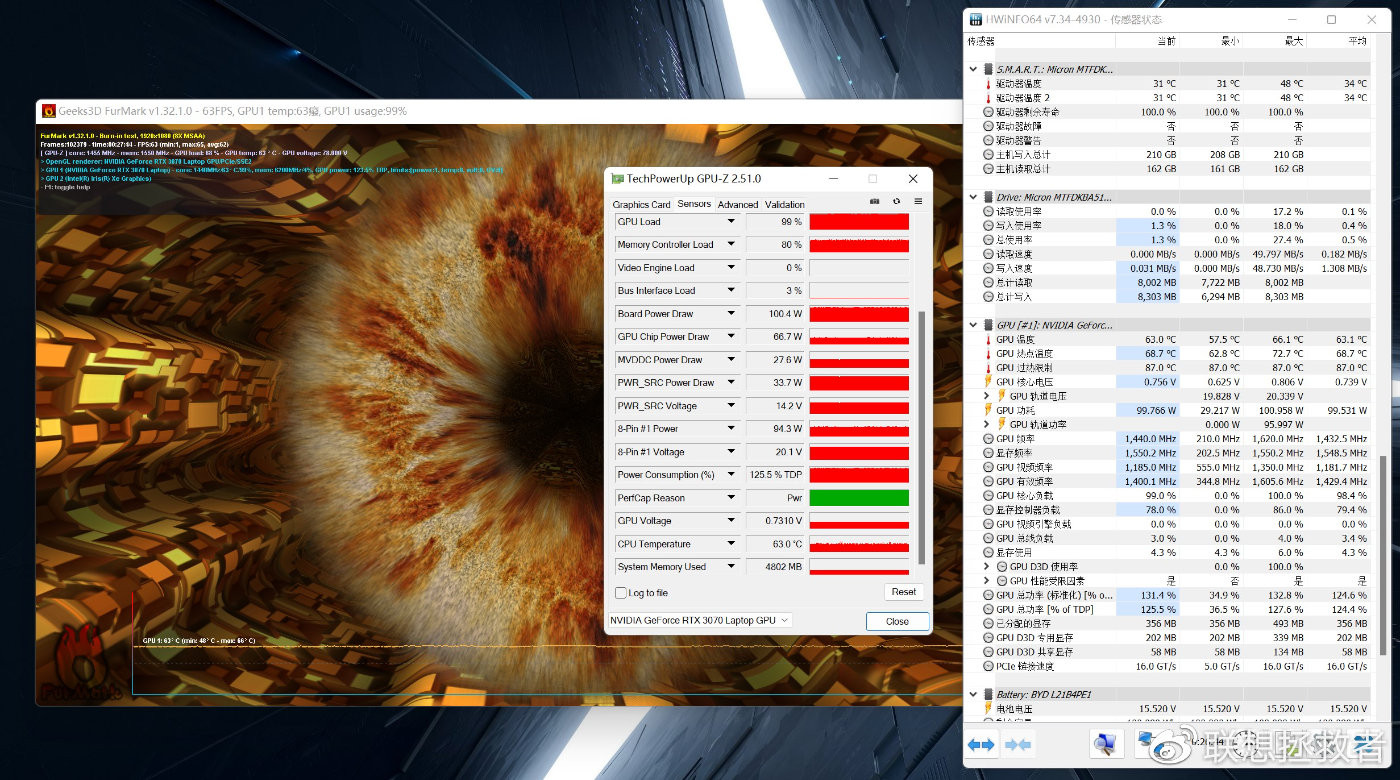
Task: Open the Validation tab in GPU-Z
Action: click(785, 204)
